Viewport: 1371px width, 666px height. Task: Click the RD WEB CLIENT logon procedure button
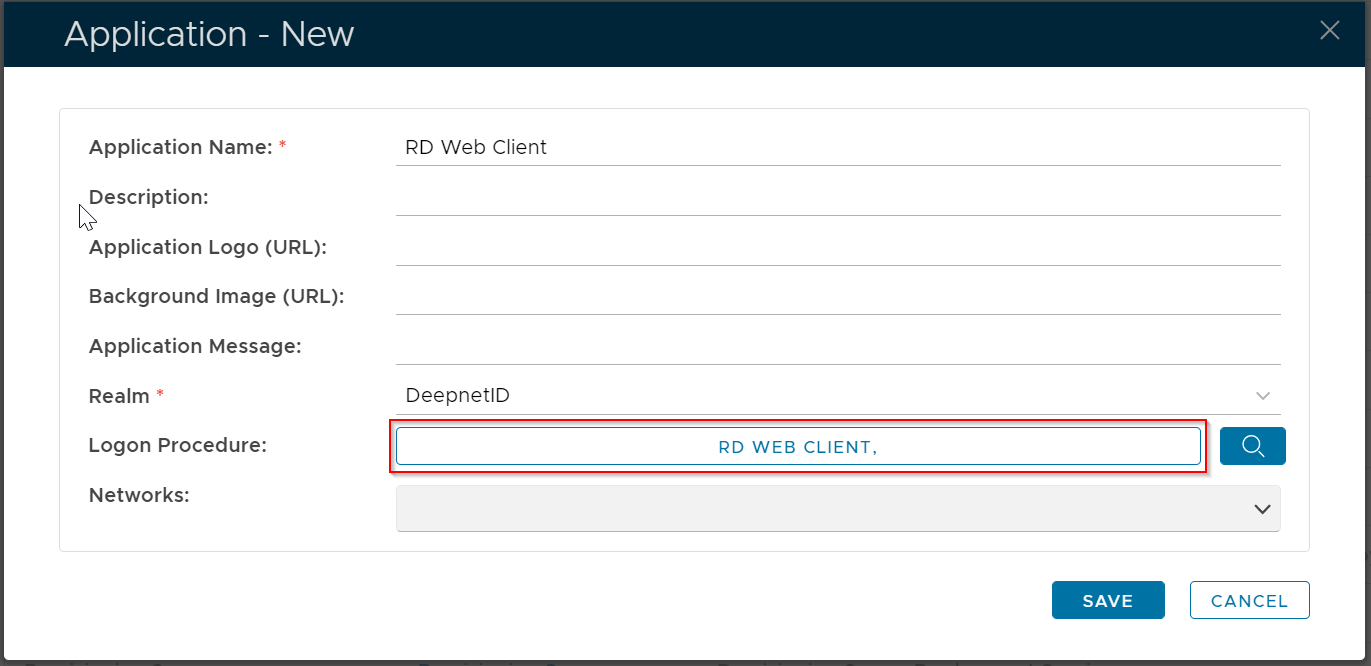(x=797, y=447)
